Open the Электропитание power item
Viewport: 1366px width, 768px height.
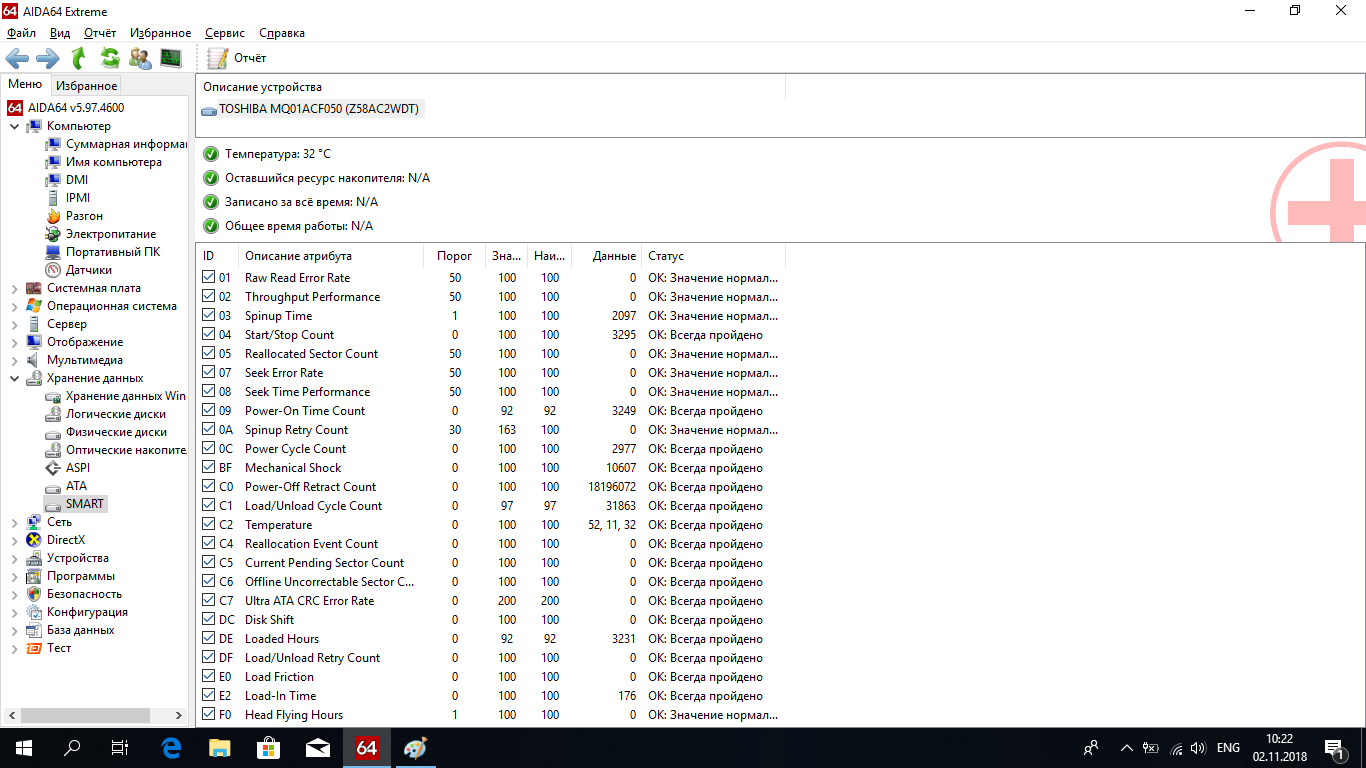point(101,234)
